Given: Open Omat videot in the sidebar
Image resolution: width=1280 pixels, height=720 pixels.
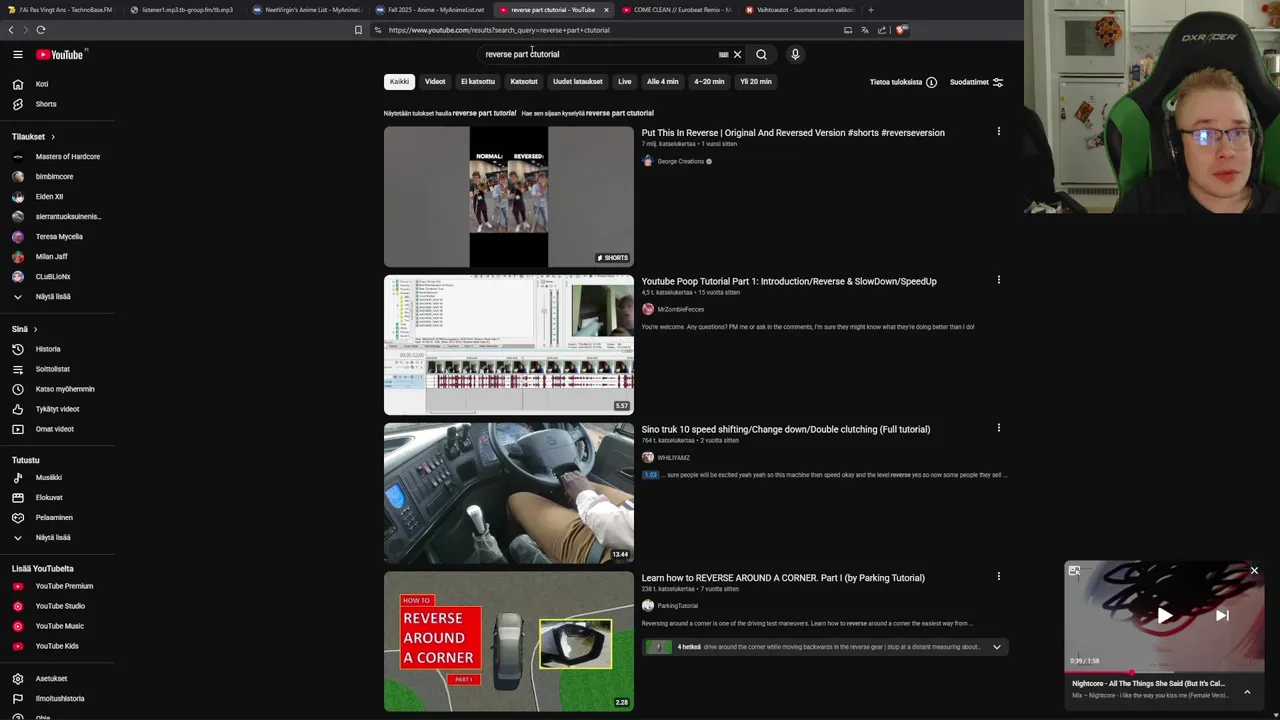Looking at the screenshot, I should tap(57, 429).
